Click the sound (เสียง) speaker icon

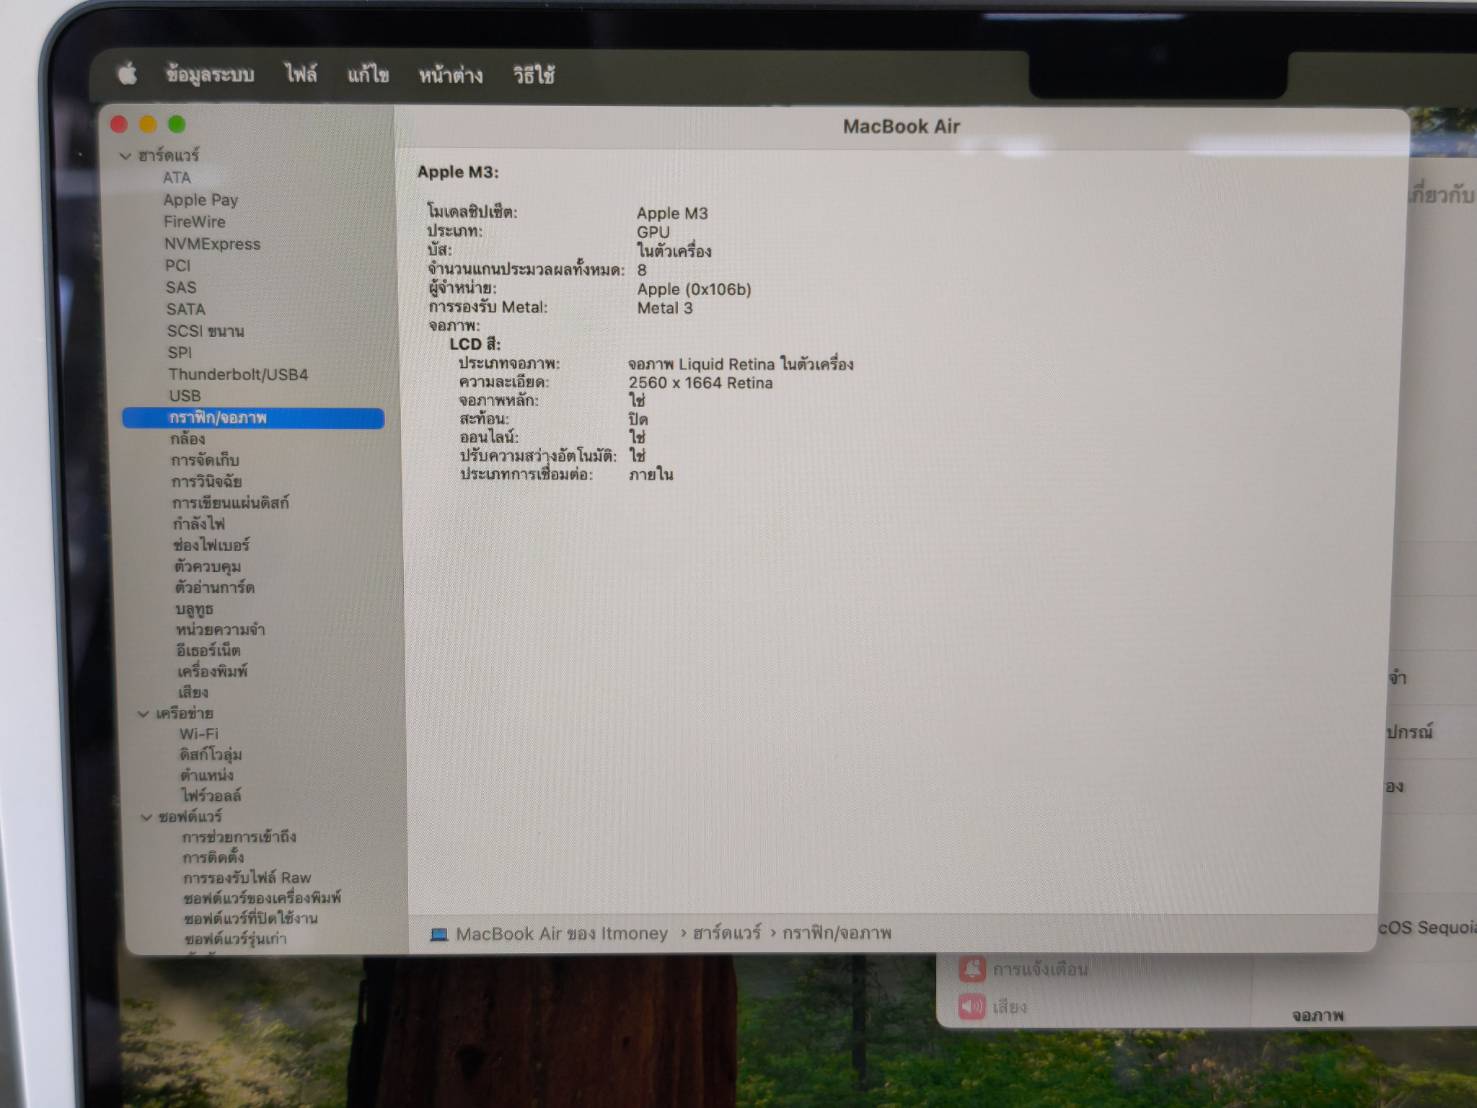[972, 1006]
